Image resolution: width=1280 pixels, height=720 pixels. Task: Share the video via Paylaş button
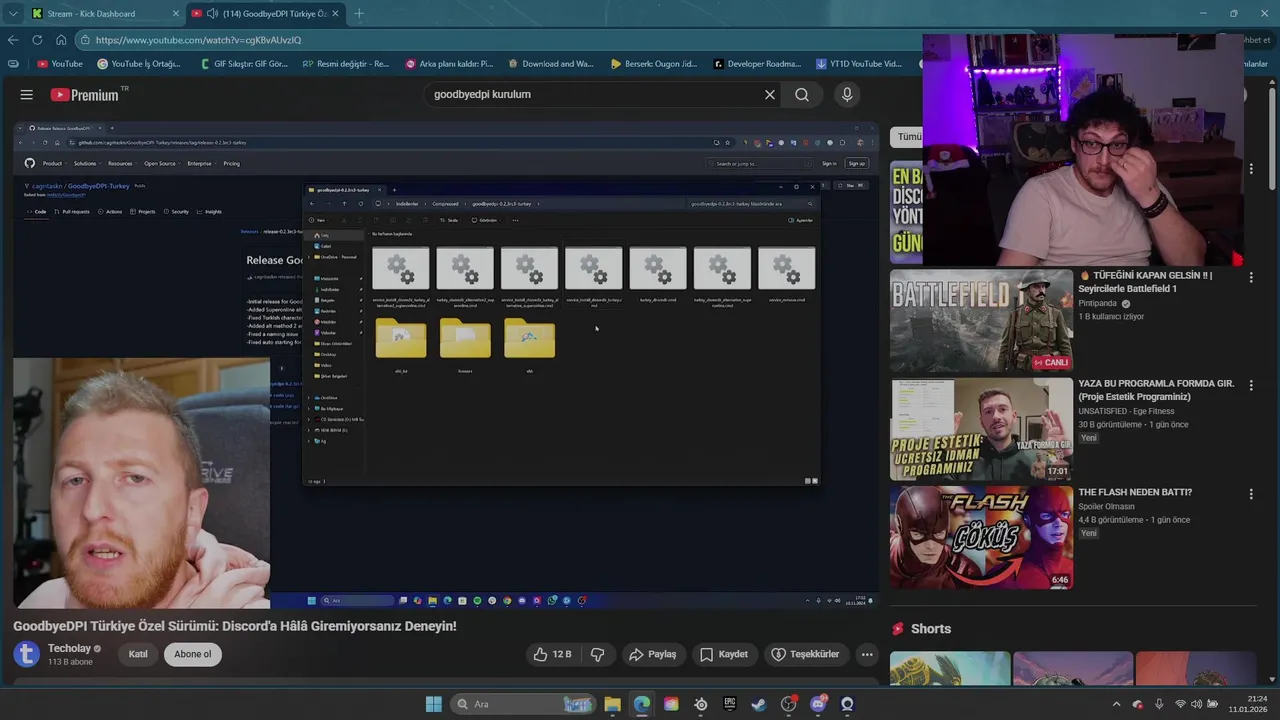[652, 654]
